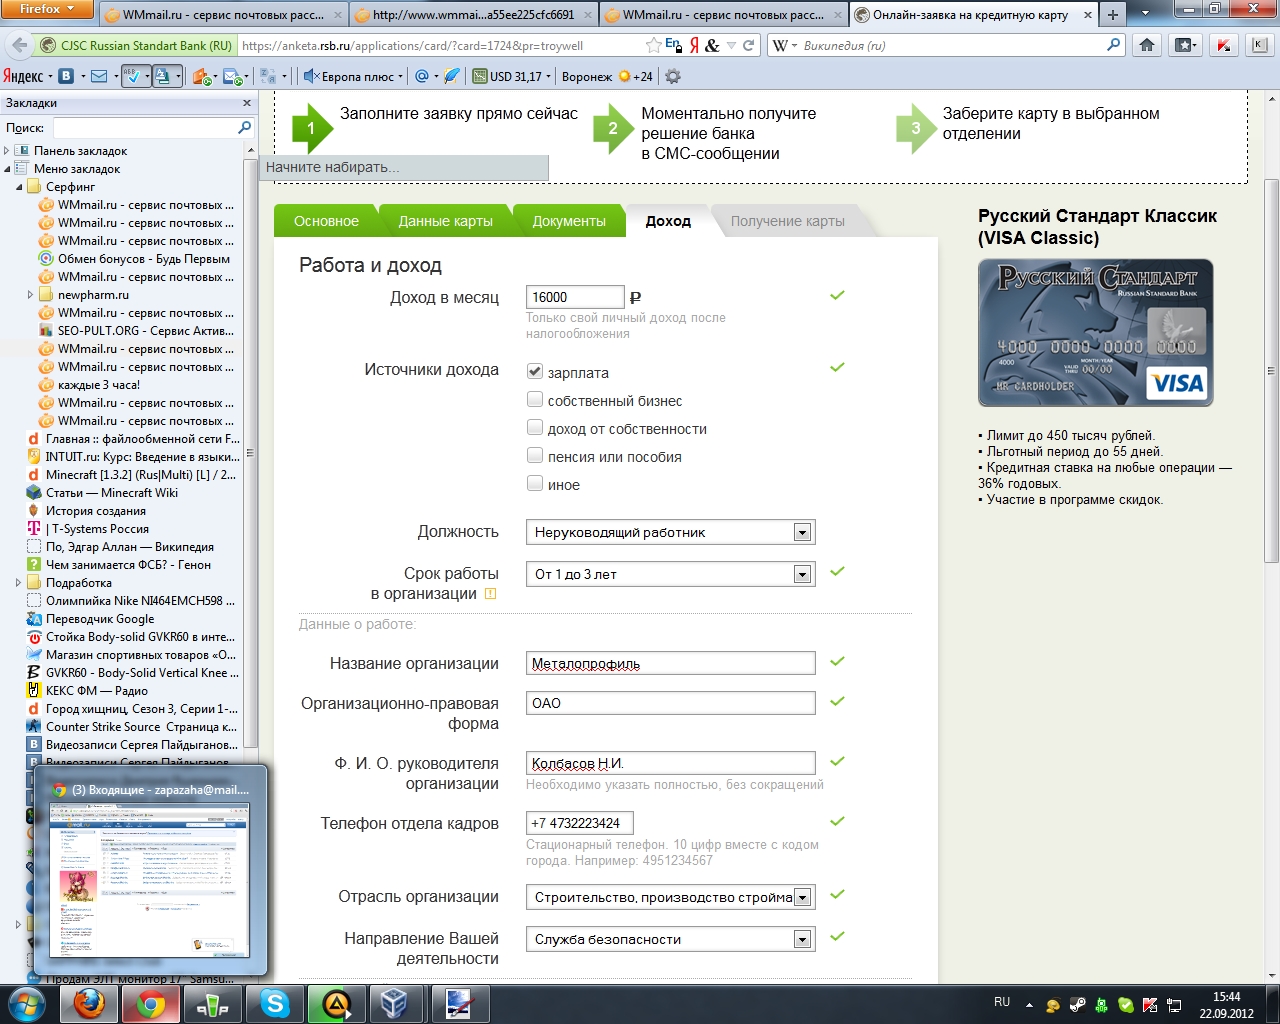Click the Yandex red Я icon in address bar

(694, 45)
